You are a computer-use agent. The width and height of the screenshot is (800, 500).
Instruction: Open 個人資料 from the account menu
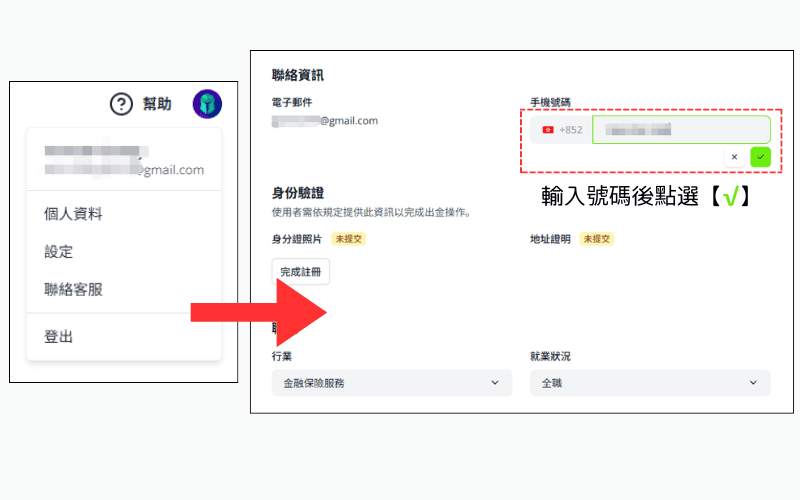[x=73, y=214]
